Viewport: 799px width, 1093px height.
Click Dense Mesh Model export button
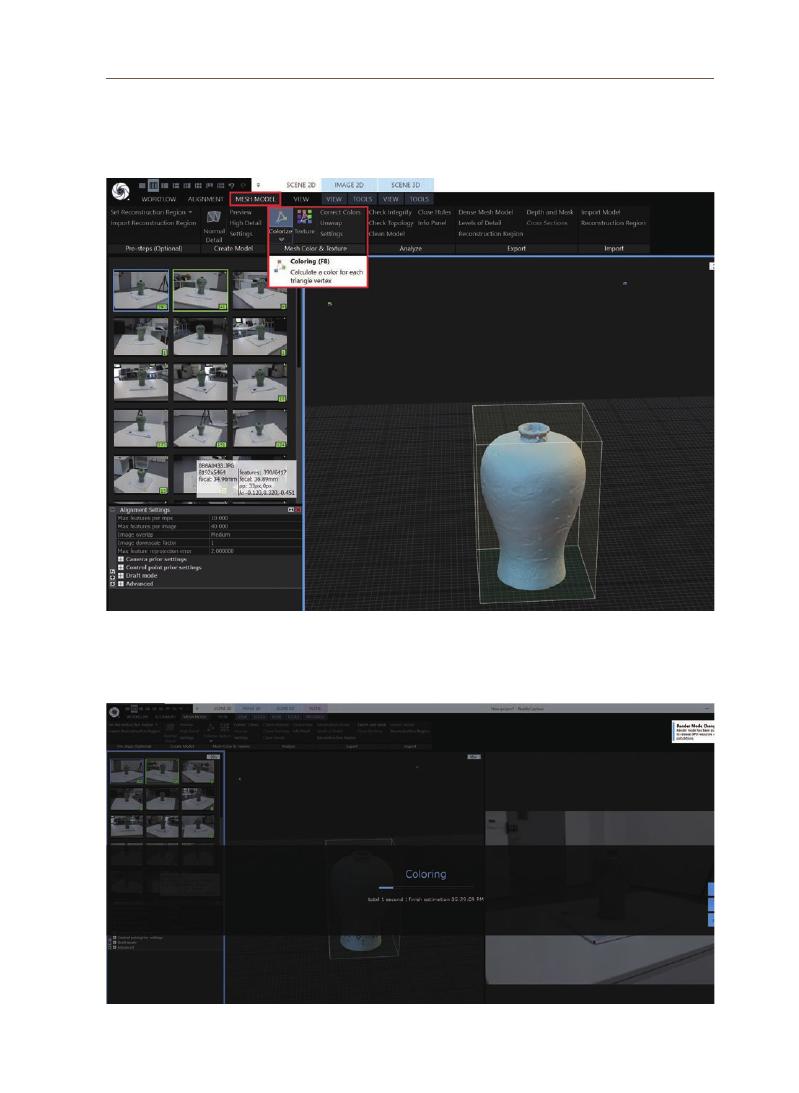pos(485,212)
